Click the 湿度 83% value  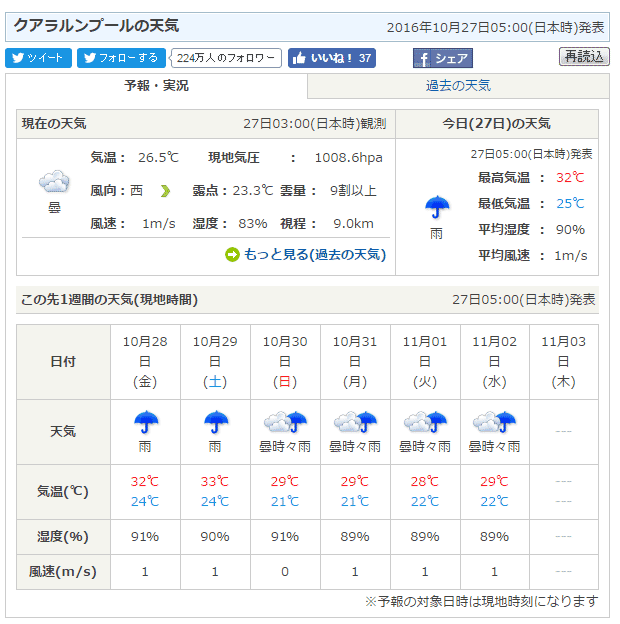point(253,224)
